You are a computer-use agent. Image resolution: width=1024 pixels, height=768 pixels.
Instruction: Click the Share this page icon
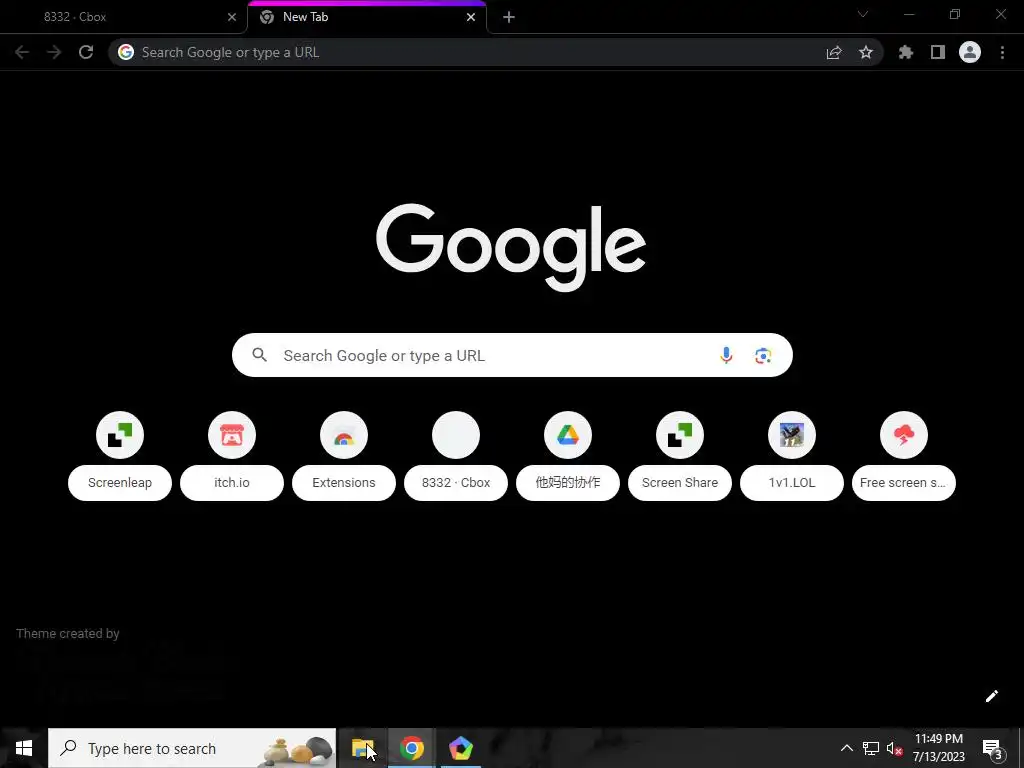click(834, 53)
